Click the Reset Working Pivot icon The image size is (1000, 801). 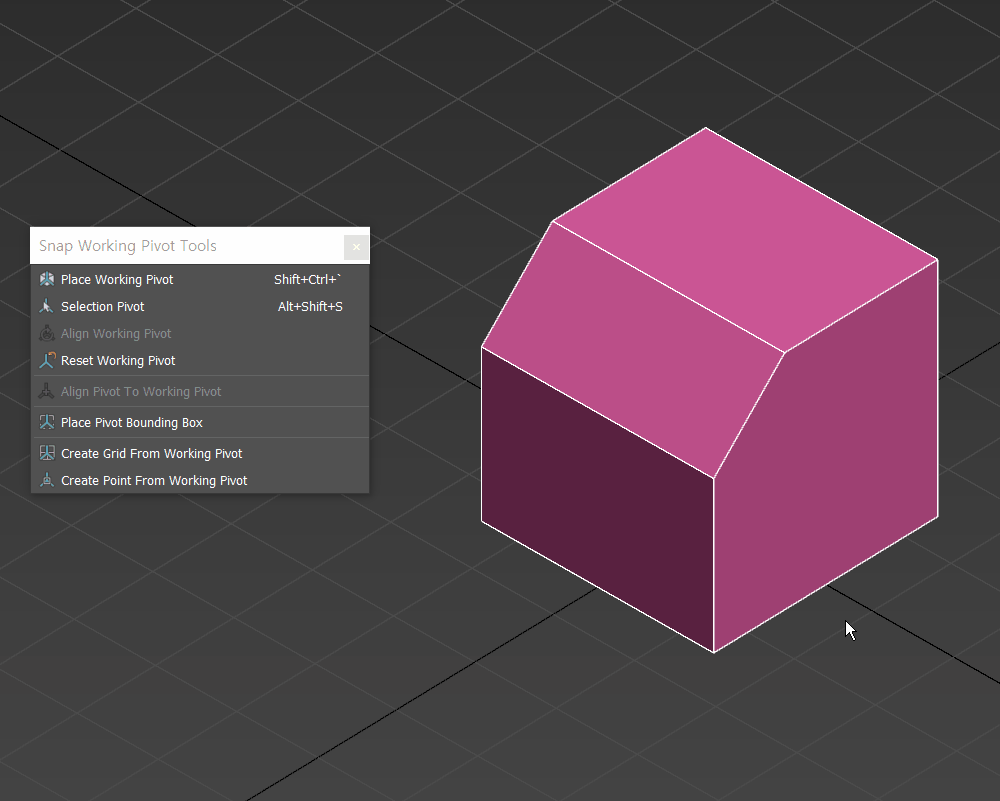click(47, 360)
